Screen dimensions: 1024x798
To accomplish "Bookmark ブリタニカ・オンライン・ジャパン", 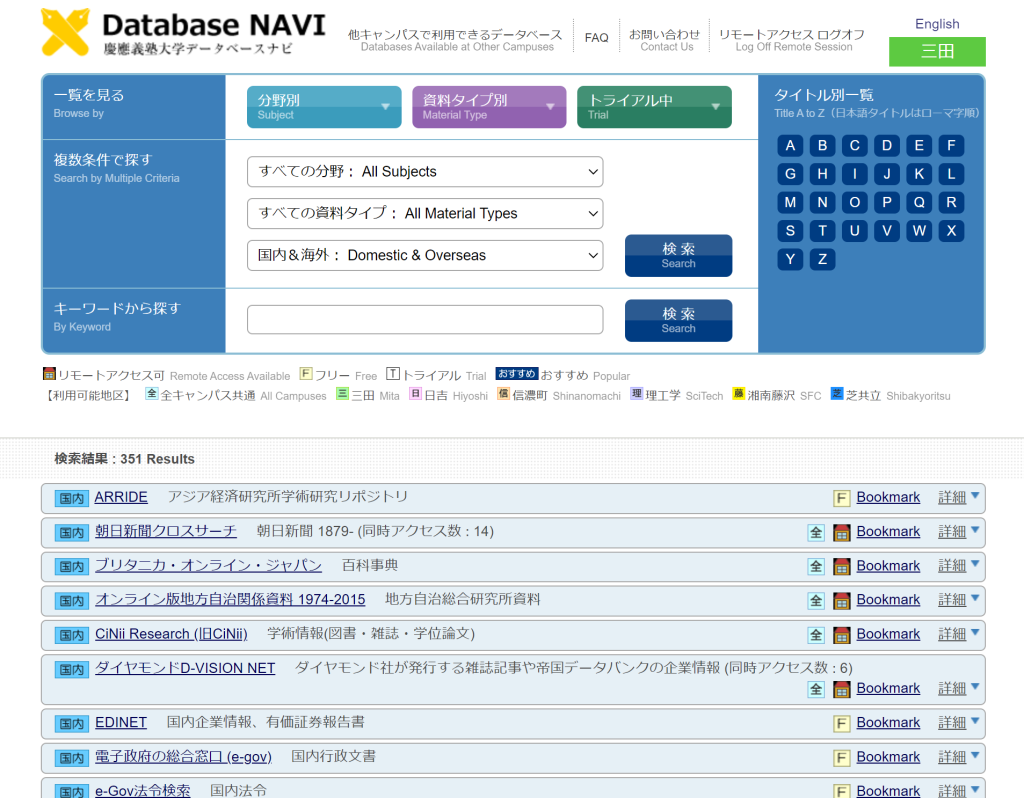I will point(888,566).
